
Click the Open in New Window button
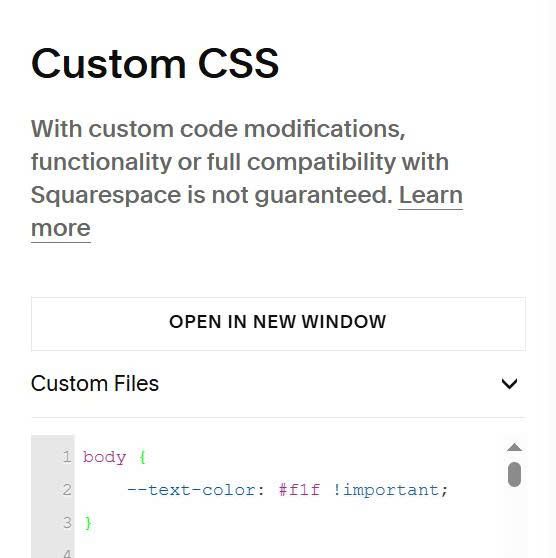click(x=278, y=323)
